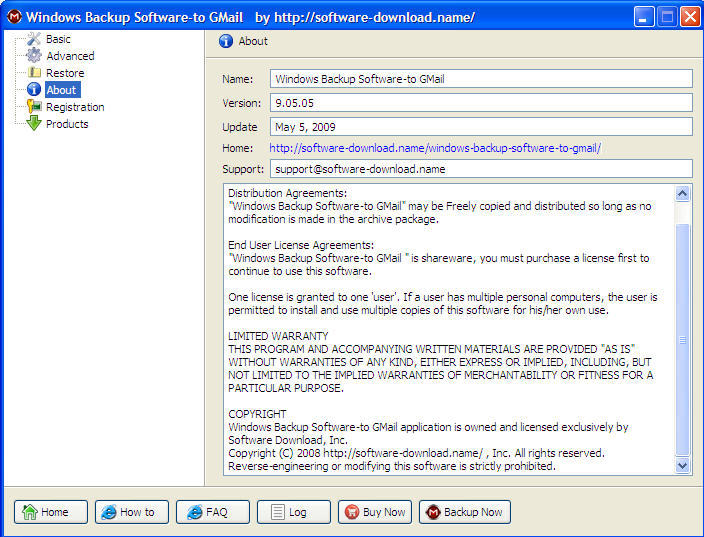Open the software-download.name home page link
Image resolution: width=704 pixels, height=537 pixels.
point(435,148)
